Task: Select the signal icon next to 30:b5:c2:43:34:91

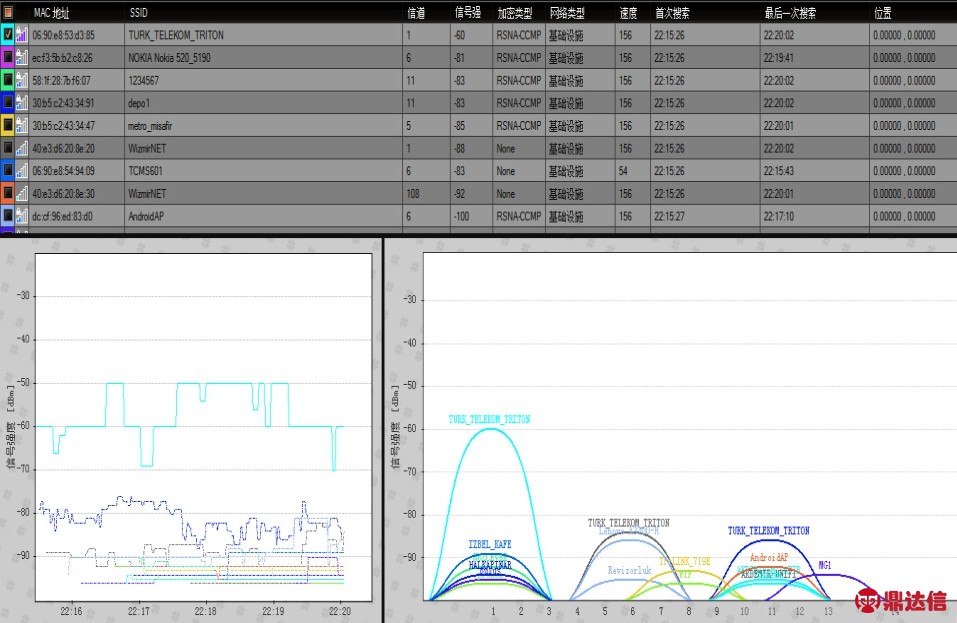Action: click(x=22, y=103)
